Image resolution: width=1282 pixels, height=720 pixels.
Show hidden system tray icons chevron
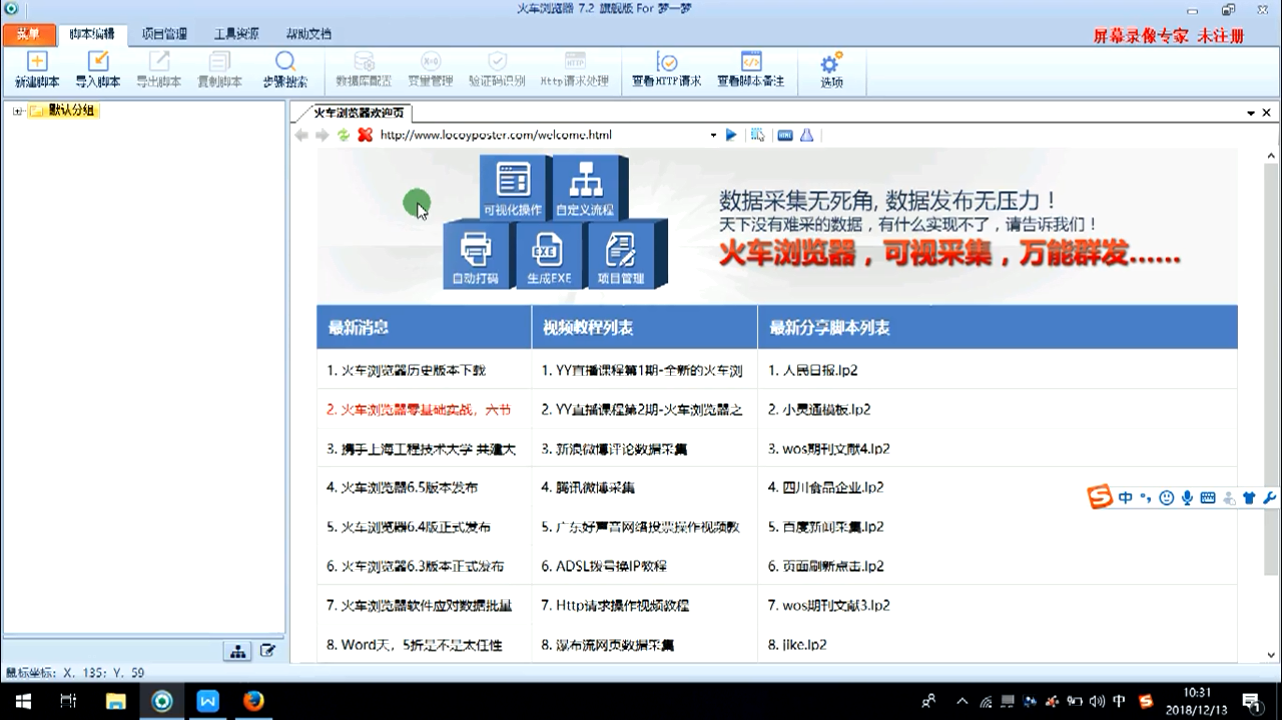[962, 701]
